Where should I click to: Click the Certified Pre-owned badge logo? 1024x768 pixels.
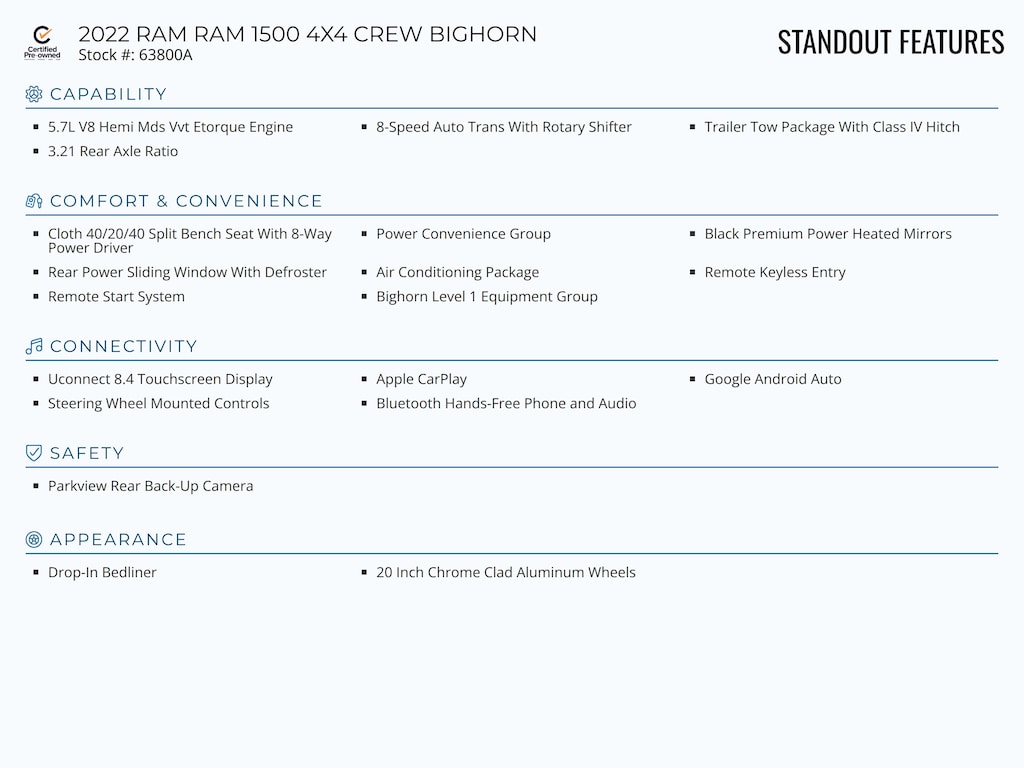[x=42, y=43]
